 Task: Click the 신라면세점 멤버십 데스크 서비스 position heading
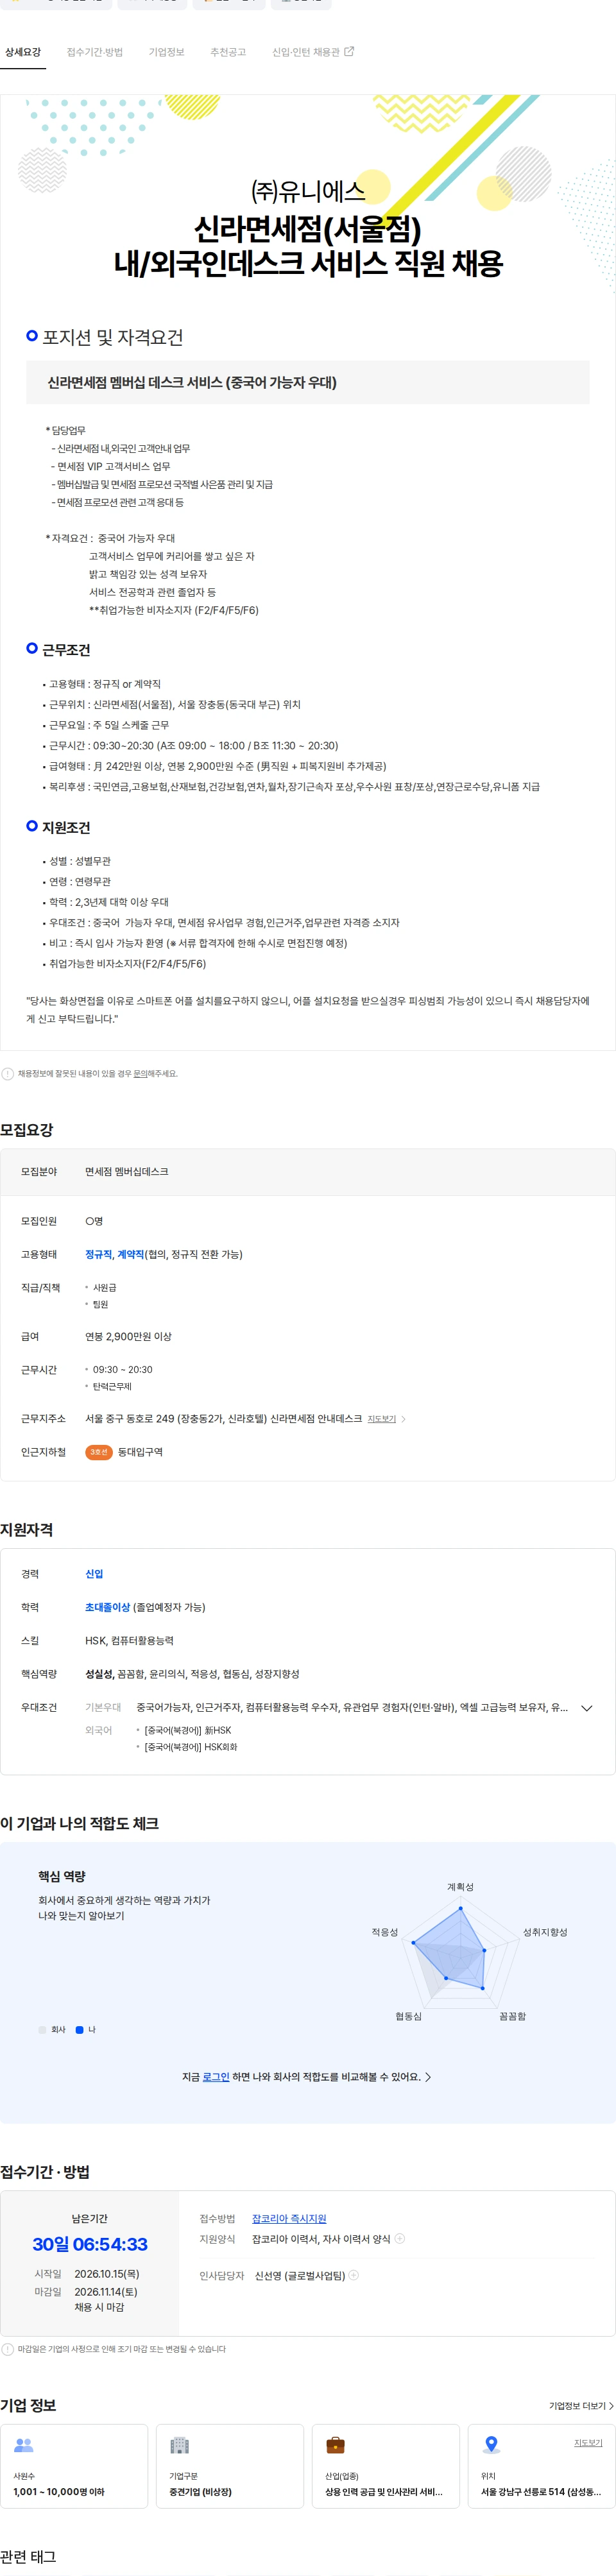pos(192,382)
